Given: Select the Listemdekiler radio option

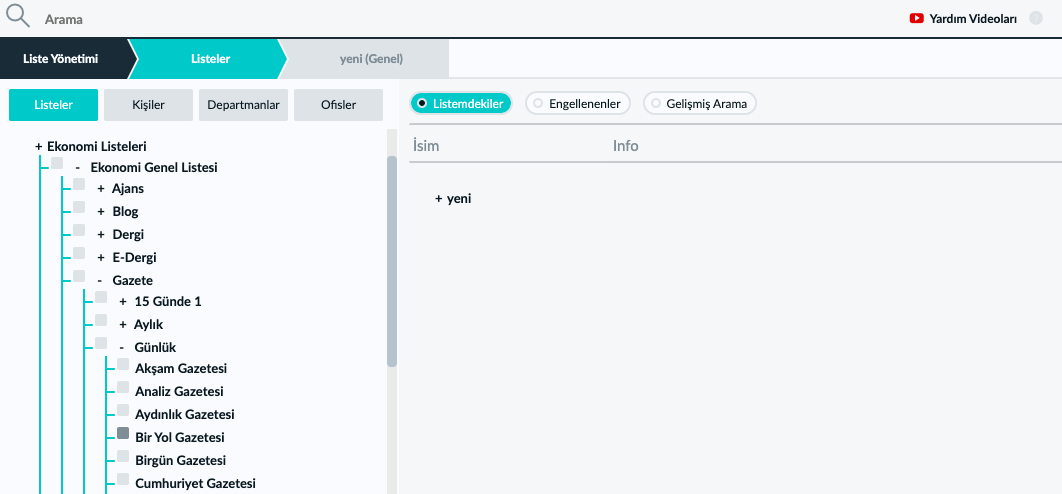Looking at the screenshot, I should (461, 104).
